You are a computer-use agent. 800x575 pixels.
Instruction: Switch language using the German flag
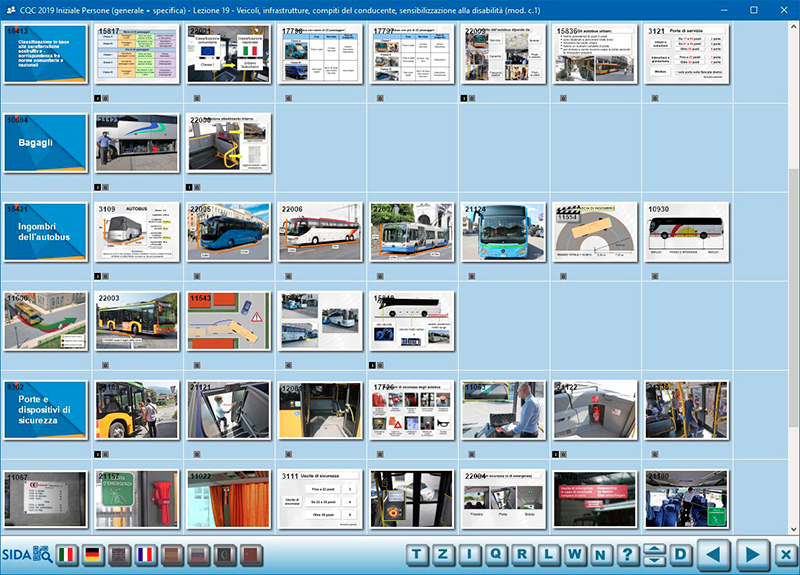click(x=94, y=555)
